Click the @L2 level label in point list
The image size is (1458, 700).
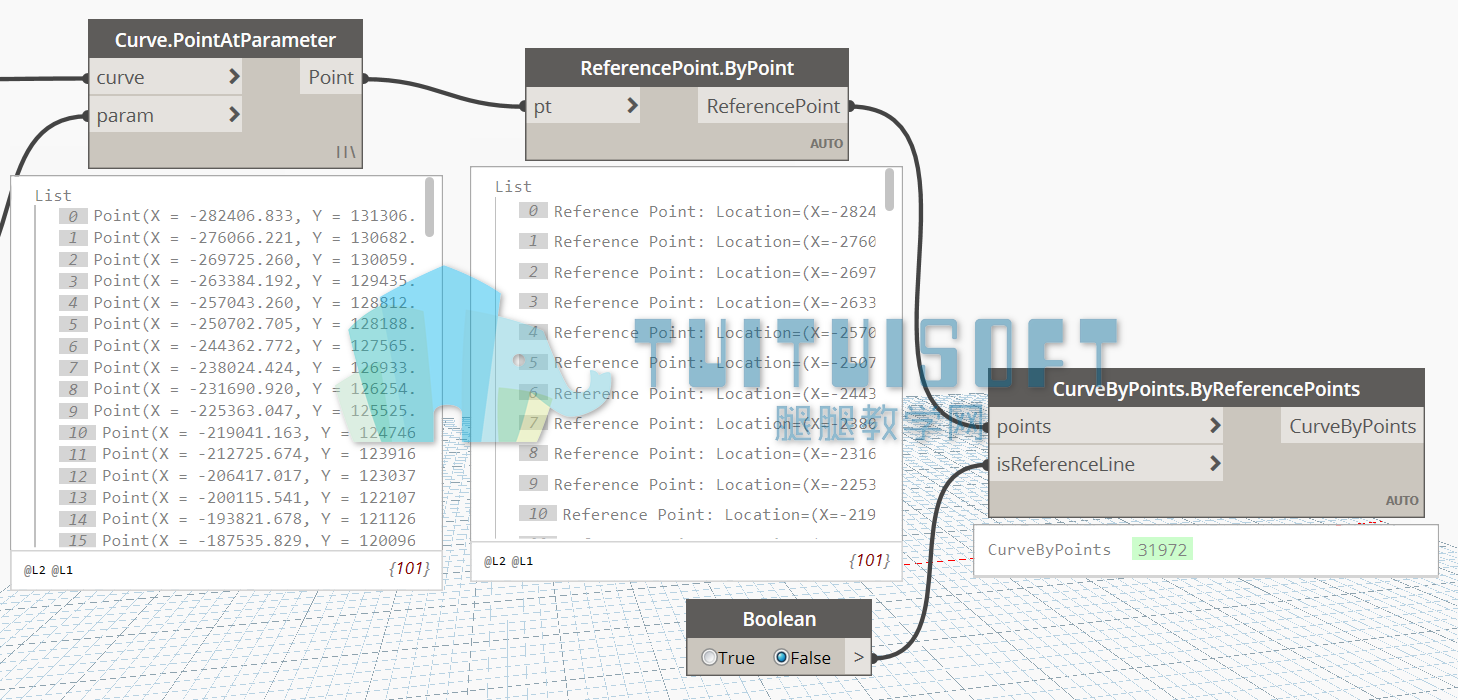(35, 570)
